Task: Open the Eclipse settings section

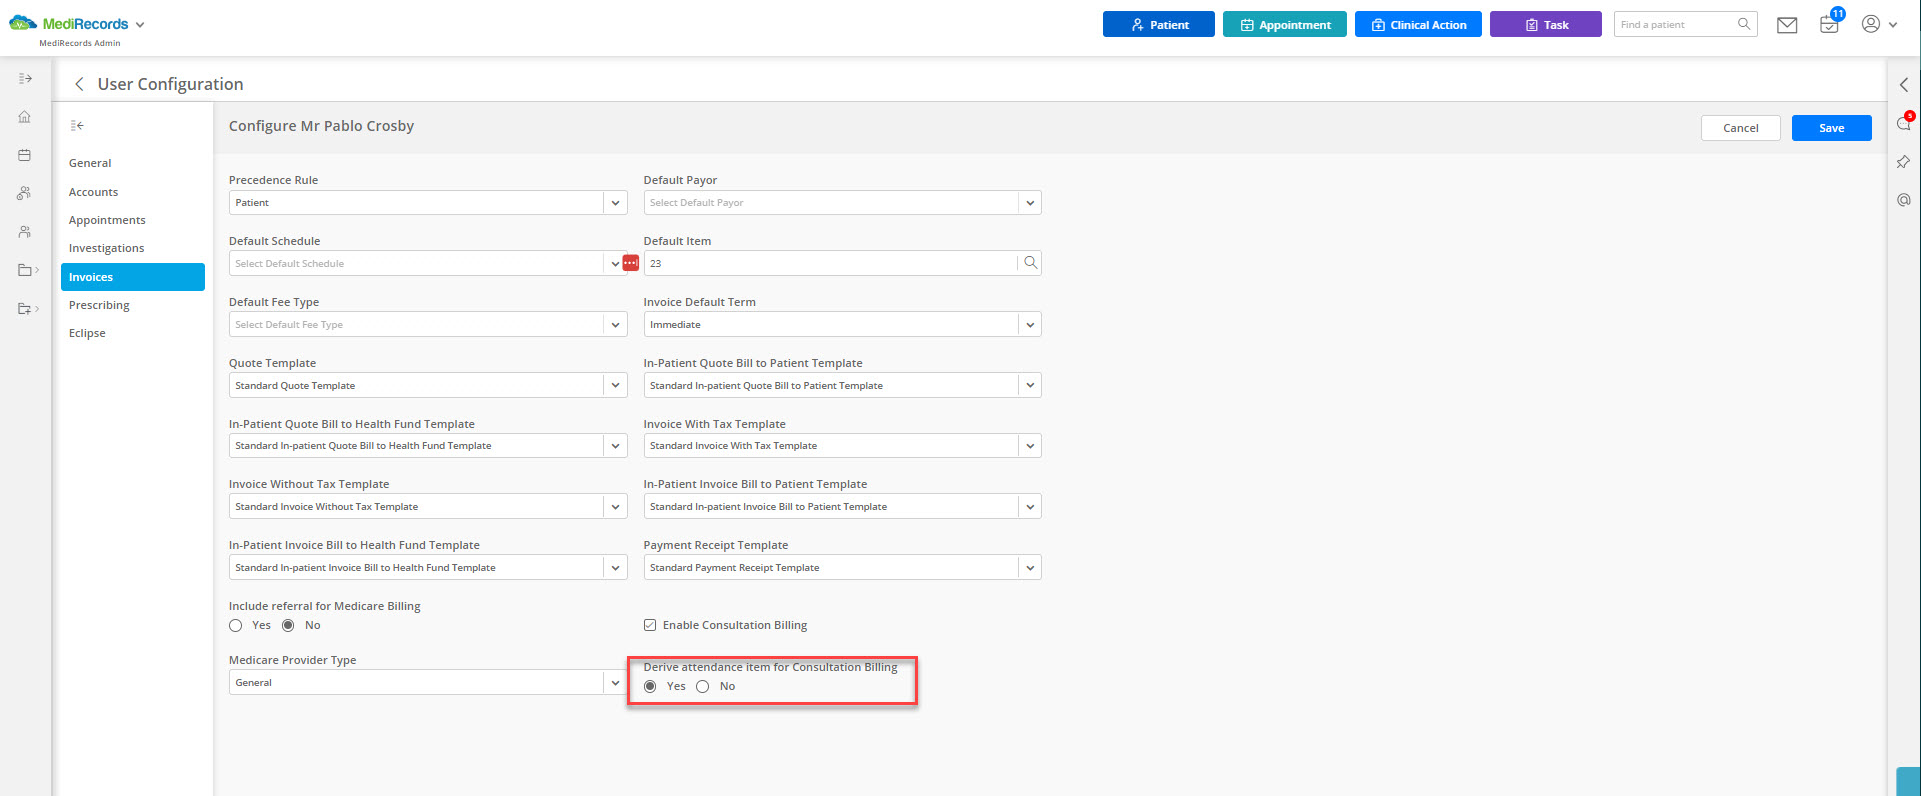Action: (133, 333)
